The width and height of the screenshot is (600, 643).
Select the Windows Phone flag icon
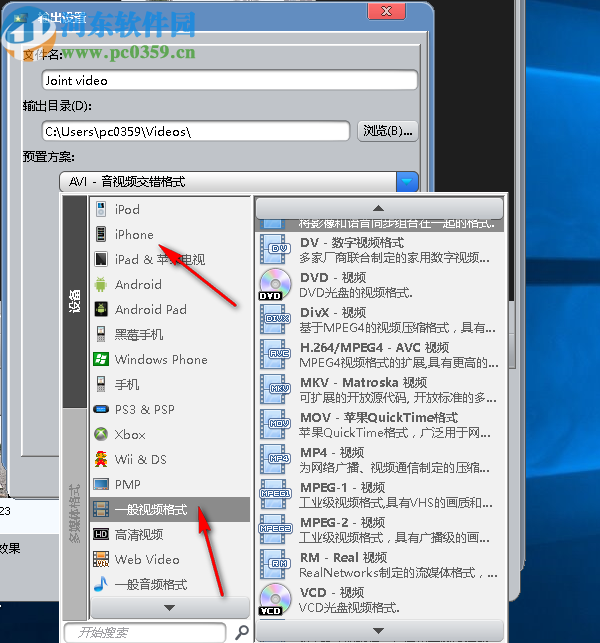point(101,359)
